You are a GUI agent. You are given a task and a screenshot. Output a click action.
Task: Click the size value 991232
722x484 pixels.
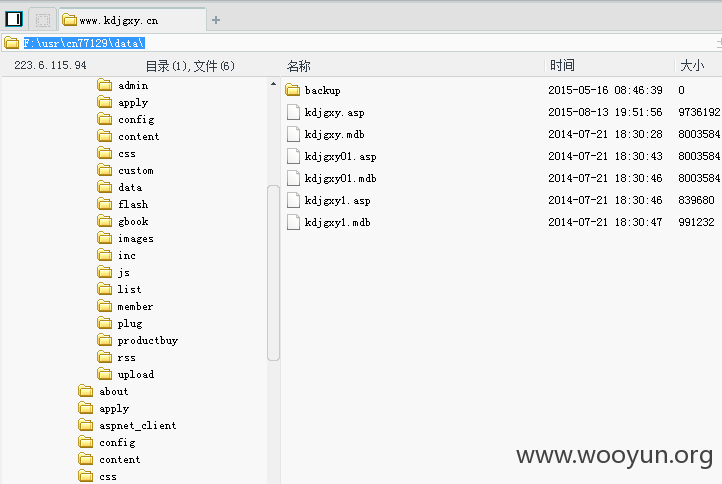tap(696, 222)
